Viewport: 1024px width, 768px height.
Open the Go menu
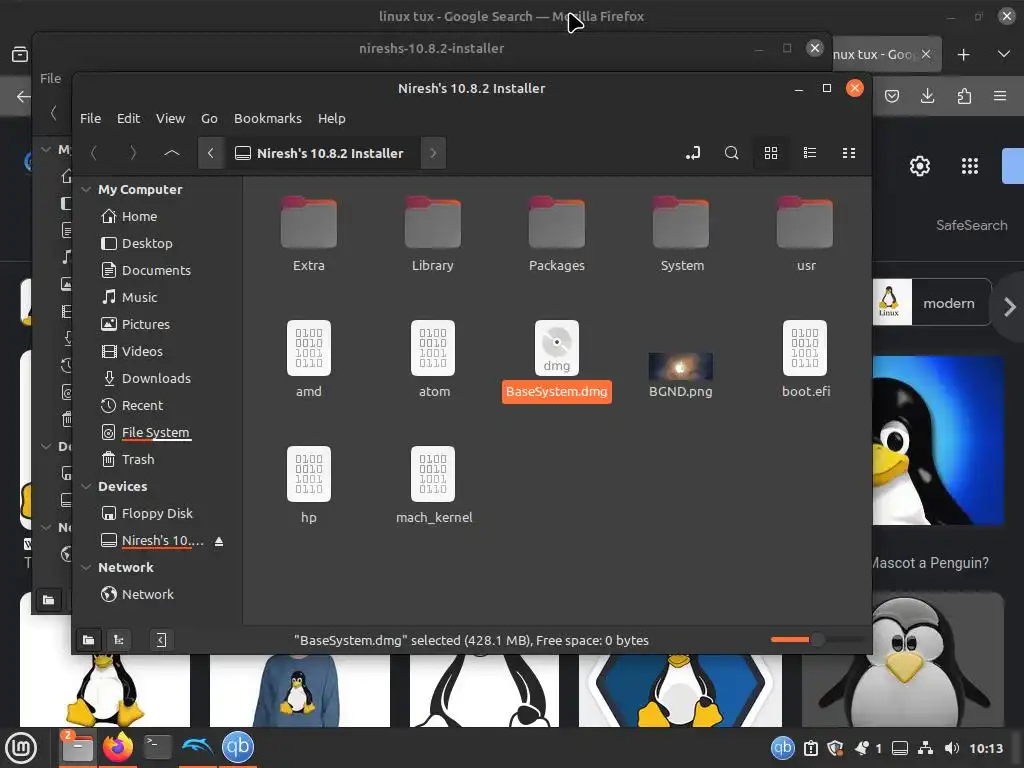209,118
